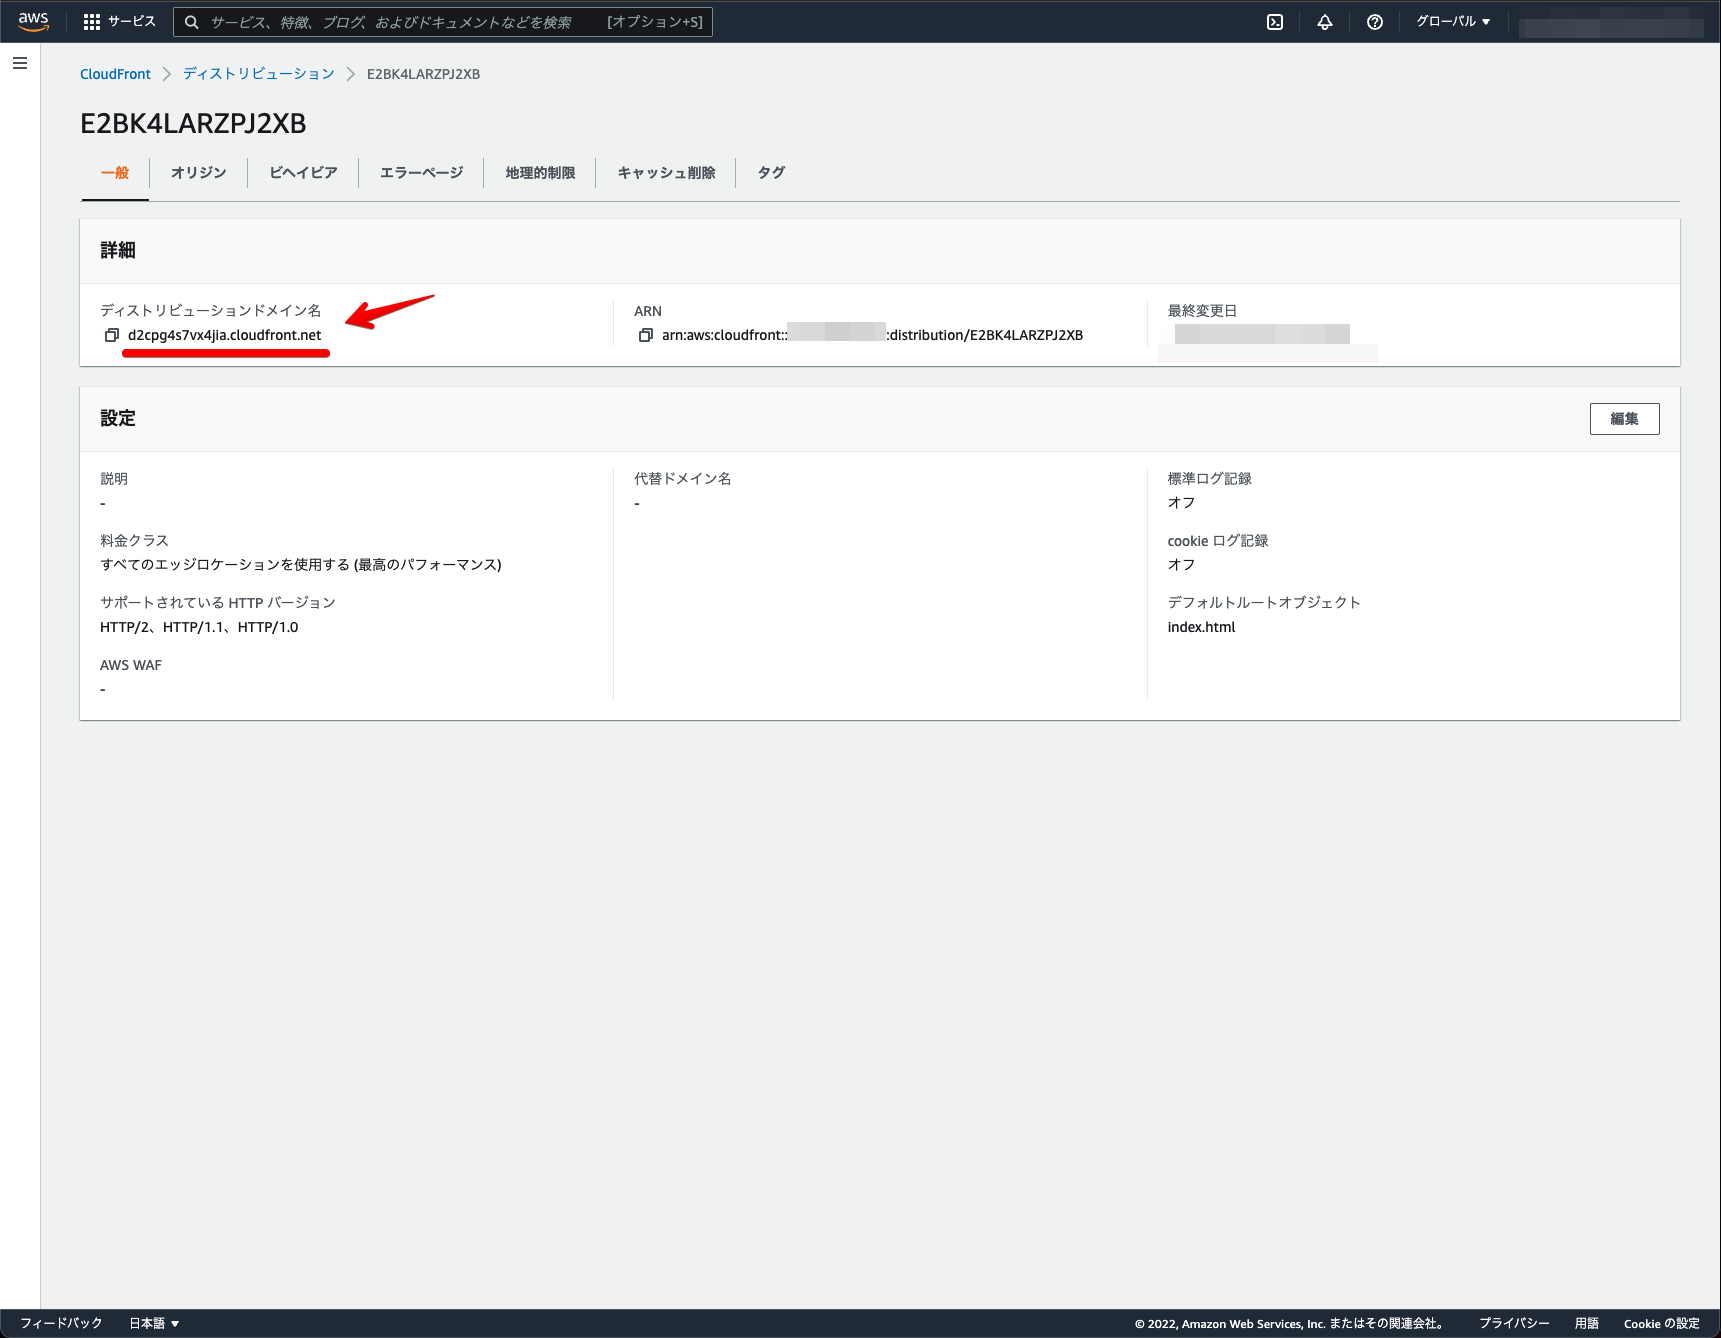Screen dimensions: 1721x1338
Task: Click the 説明 label
Action: [x=114, y=479]
